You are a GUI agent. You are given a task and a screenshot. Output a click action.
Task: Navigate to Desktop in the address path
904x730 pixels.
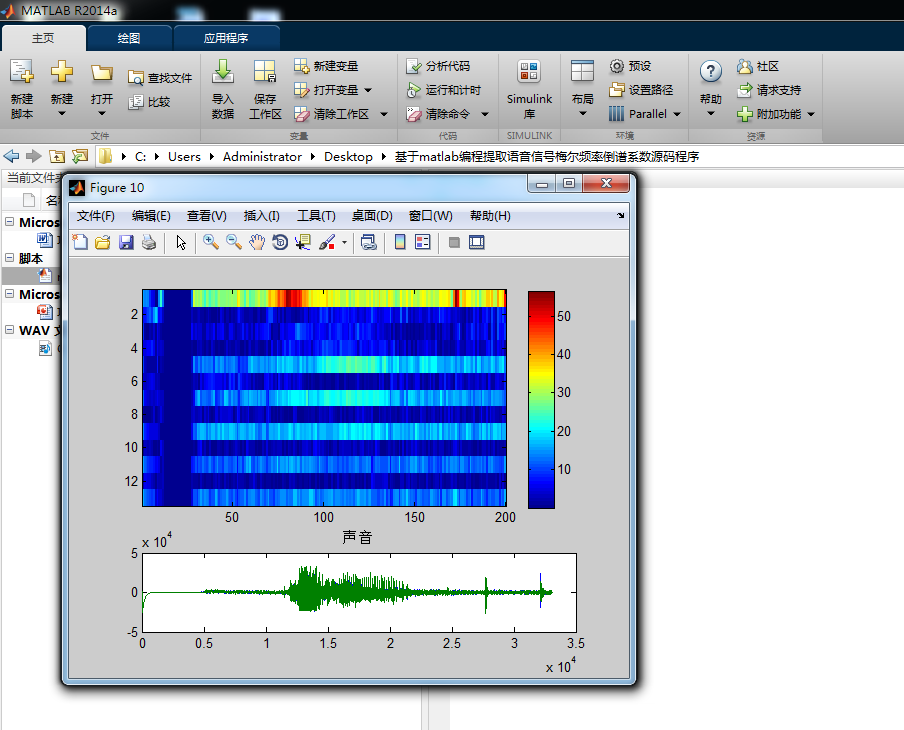[x=348, y=157]
